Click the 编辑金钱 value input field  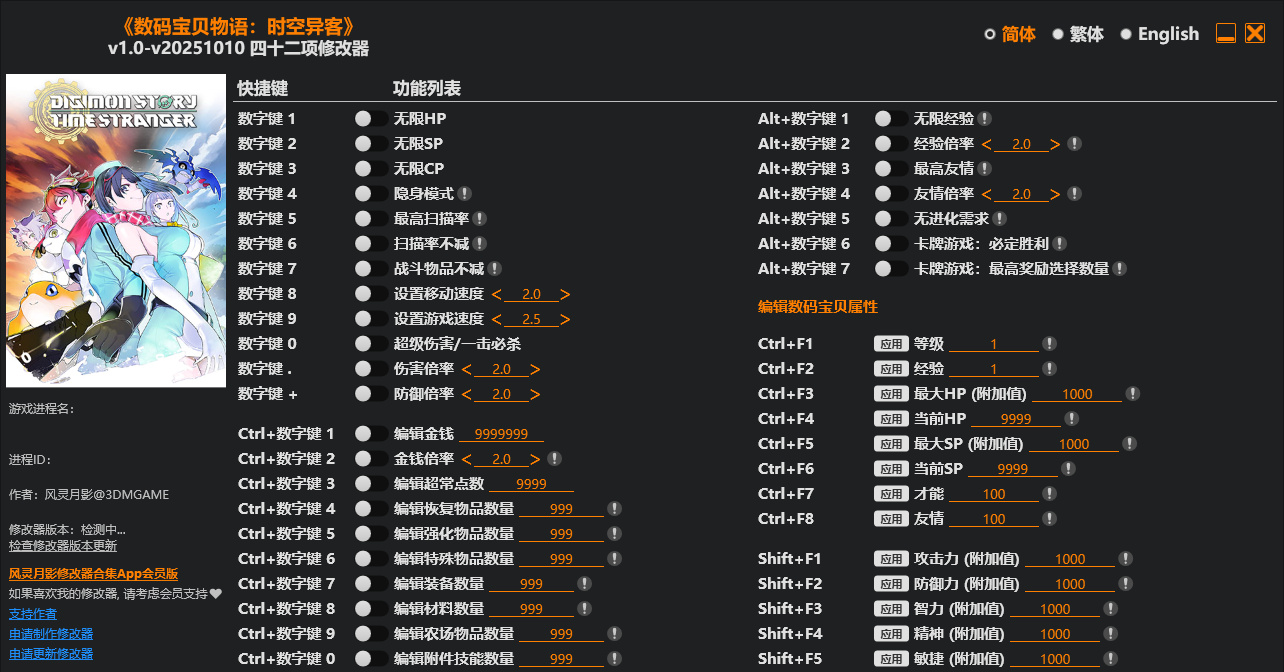(501, 434)
